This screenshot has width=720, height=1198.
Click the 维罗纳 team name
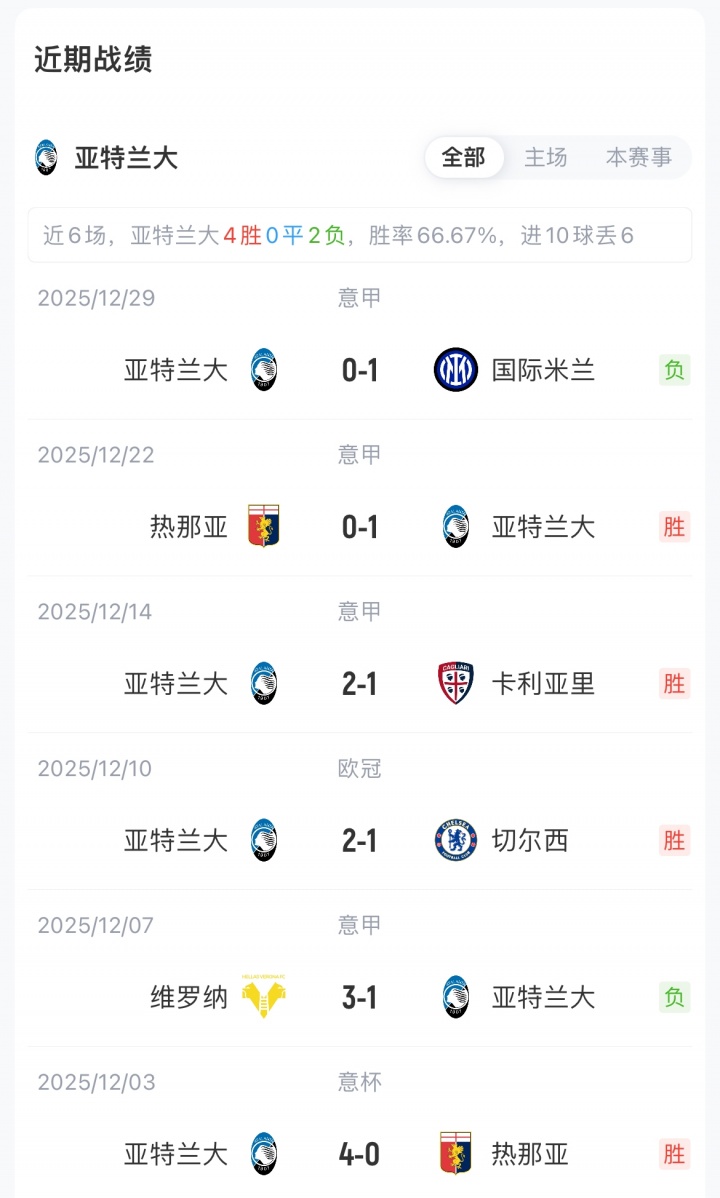189,998
